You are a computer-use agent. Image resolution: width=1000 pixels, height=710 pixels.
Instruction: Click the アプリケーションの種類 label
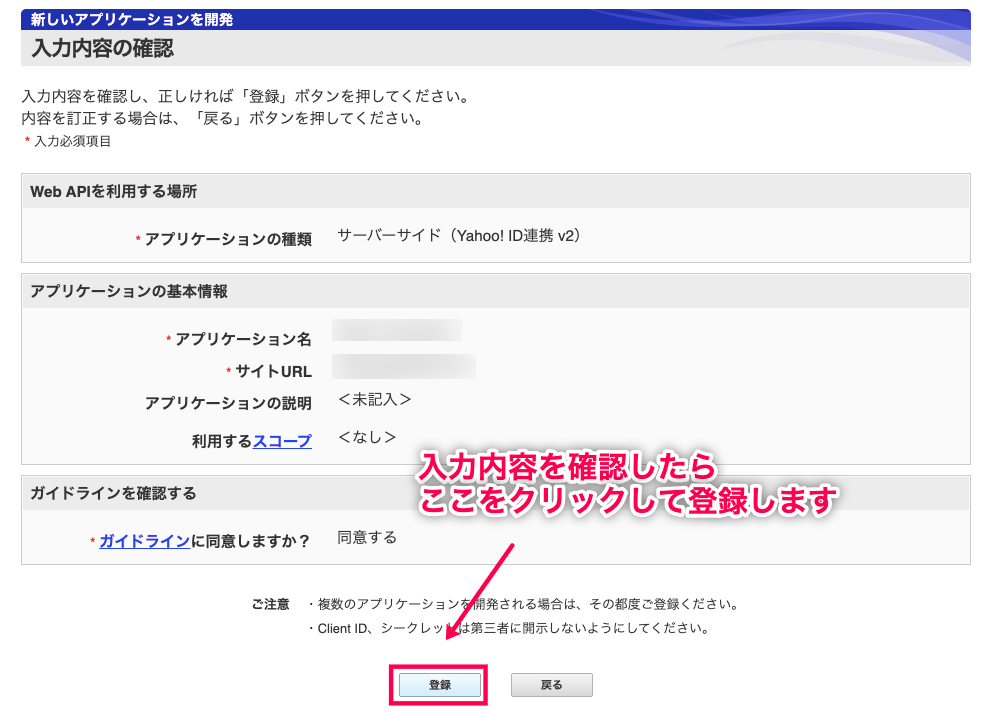point(228,239)
